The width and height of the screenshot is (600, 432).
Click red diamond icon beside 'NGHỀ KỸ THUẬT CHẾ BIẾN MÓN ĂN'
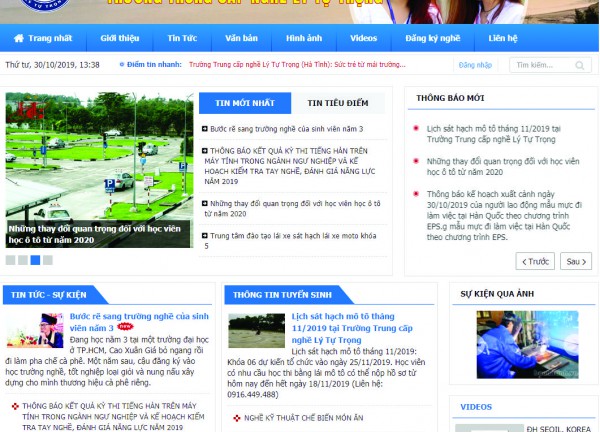tap(237, 418)
